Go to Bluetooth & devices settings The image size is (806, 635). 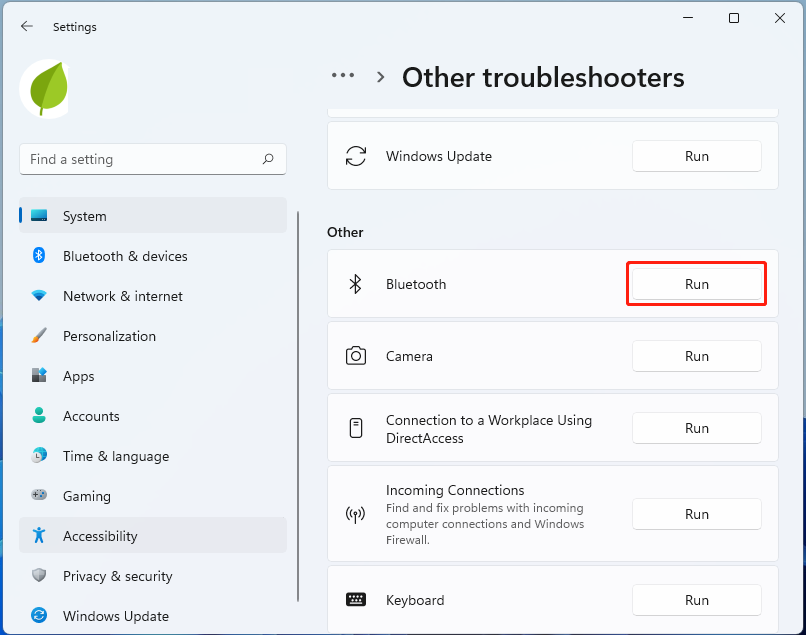click(153, 256)
